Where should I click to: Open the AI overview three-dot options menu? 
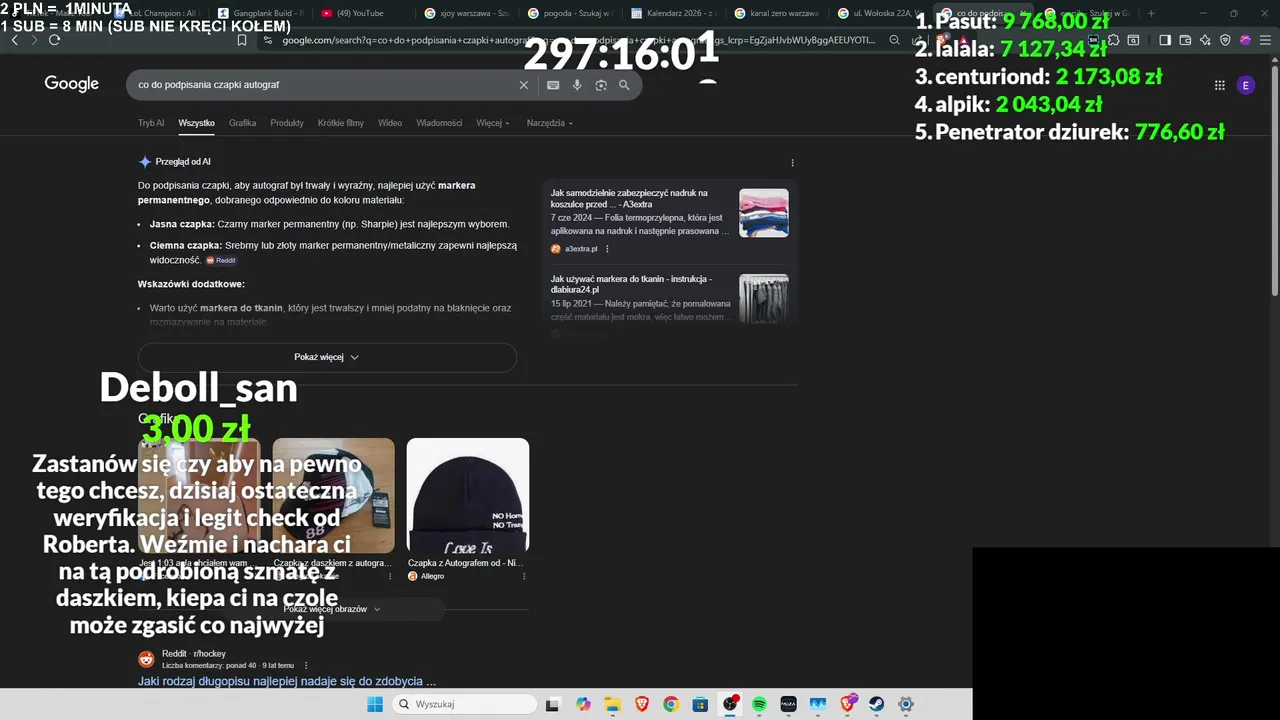pyautogui.click(x=792, y=162)
